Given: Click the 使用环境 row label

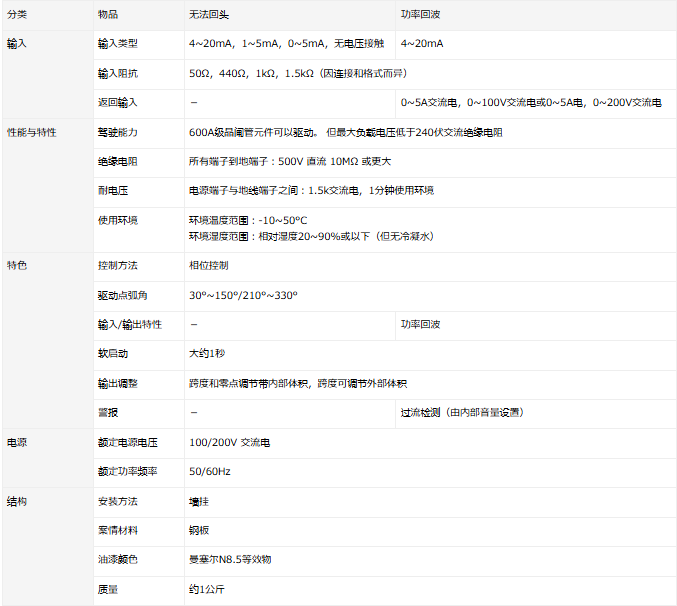Looking at the screenshot, I should coord(118,221).
